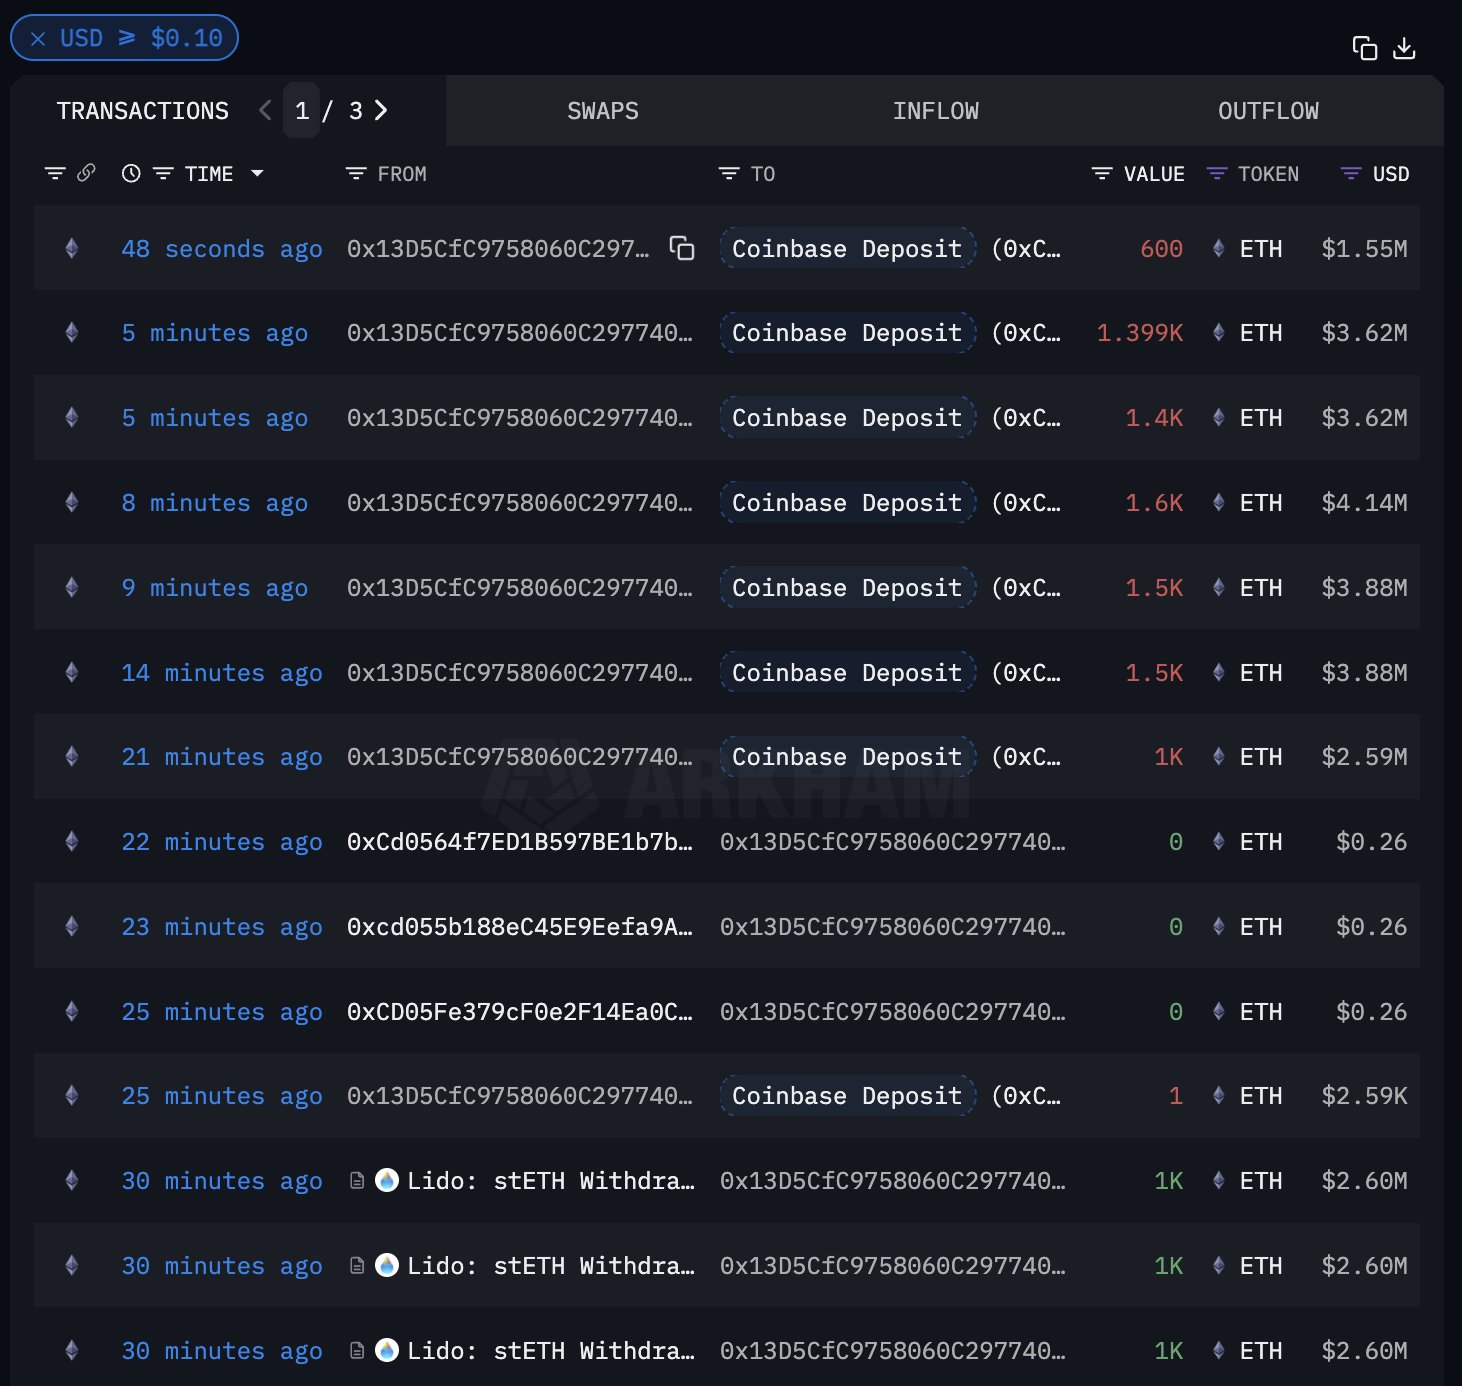Click sender address 0xcd055b188eC45E9Eefa9A…

pos(520,927)
